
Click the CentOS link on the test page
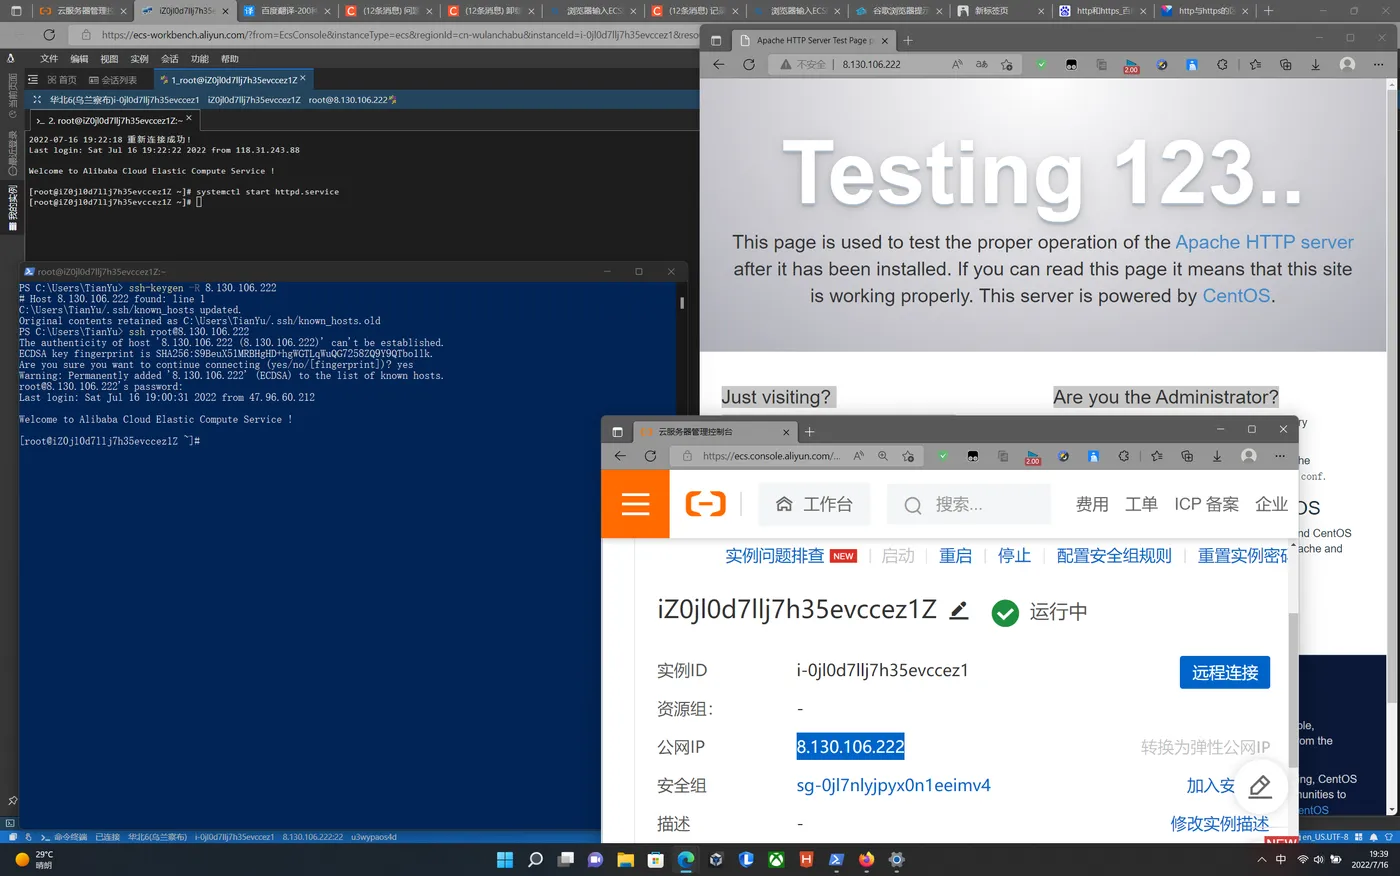click(1236, 296)
